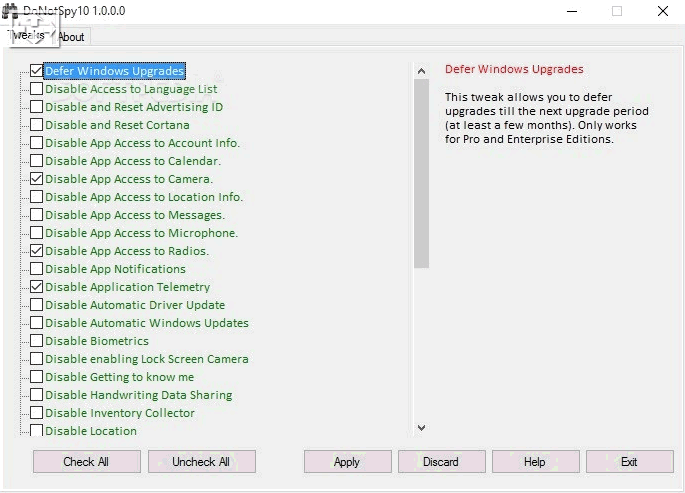Select the Defer Windows Upgrades label

tap(114, 71)
